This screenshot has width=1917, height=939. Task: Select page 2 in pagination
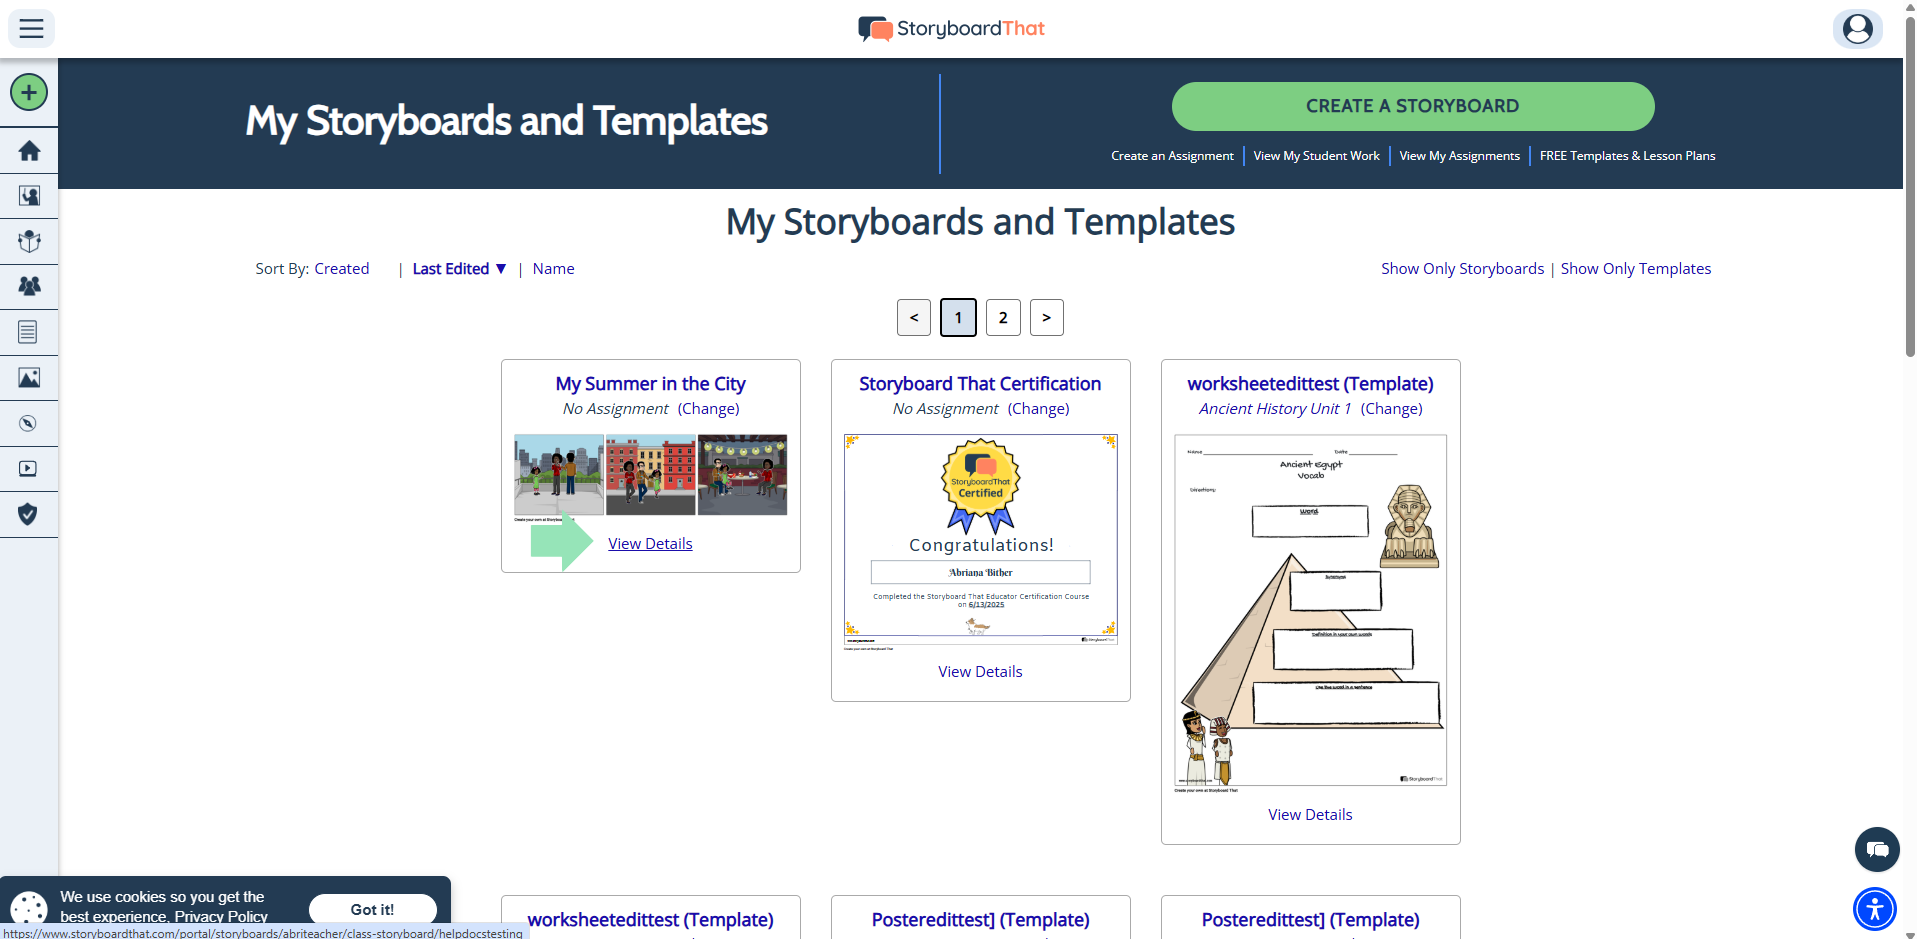tap(1003, 318)
